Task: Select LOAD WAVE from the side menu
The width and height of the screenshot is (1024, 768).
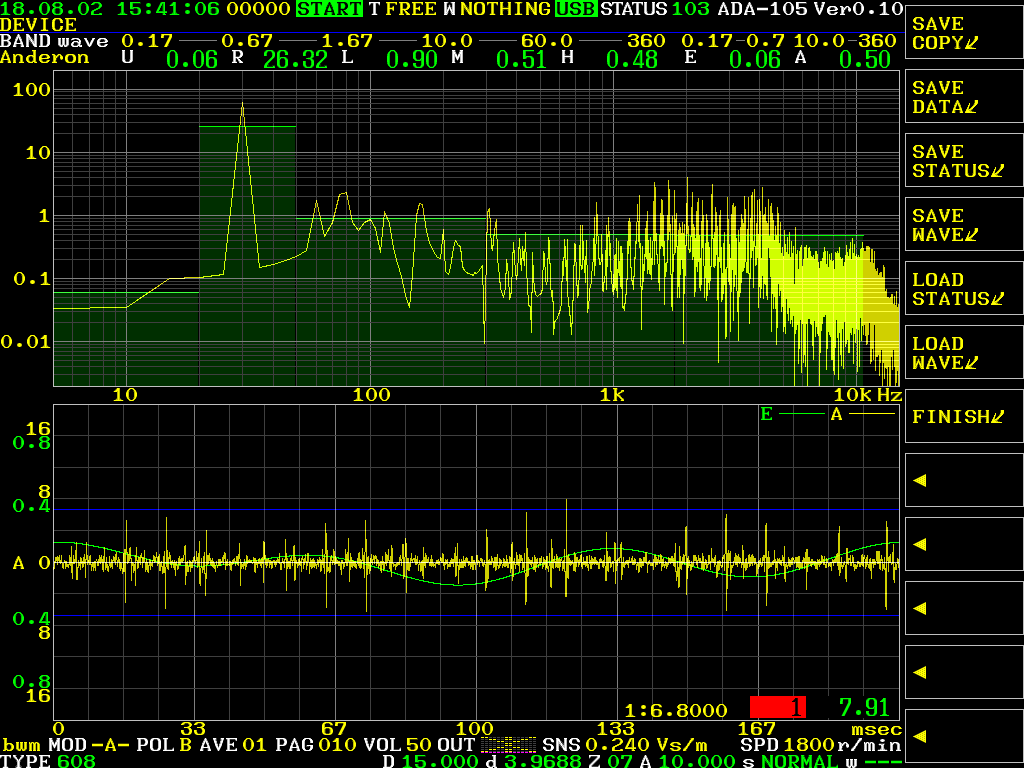Action: tap(964, 353)
